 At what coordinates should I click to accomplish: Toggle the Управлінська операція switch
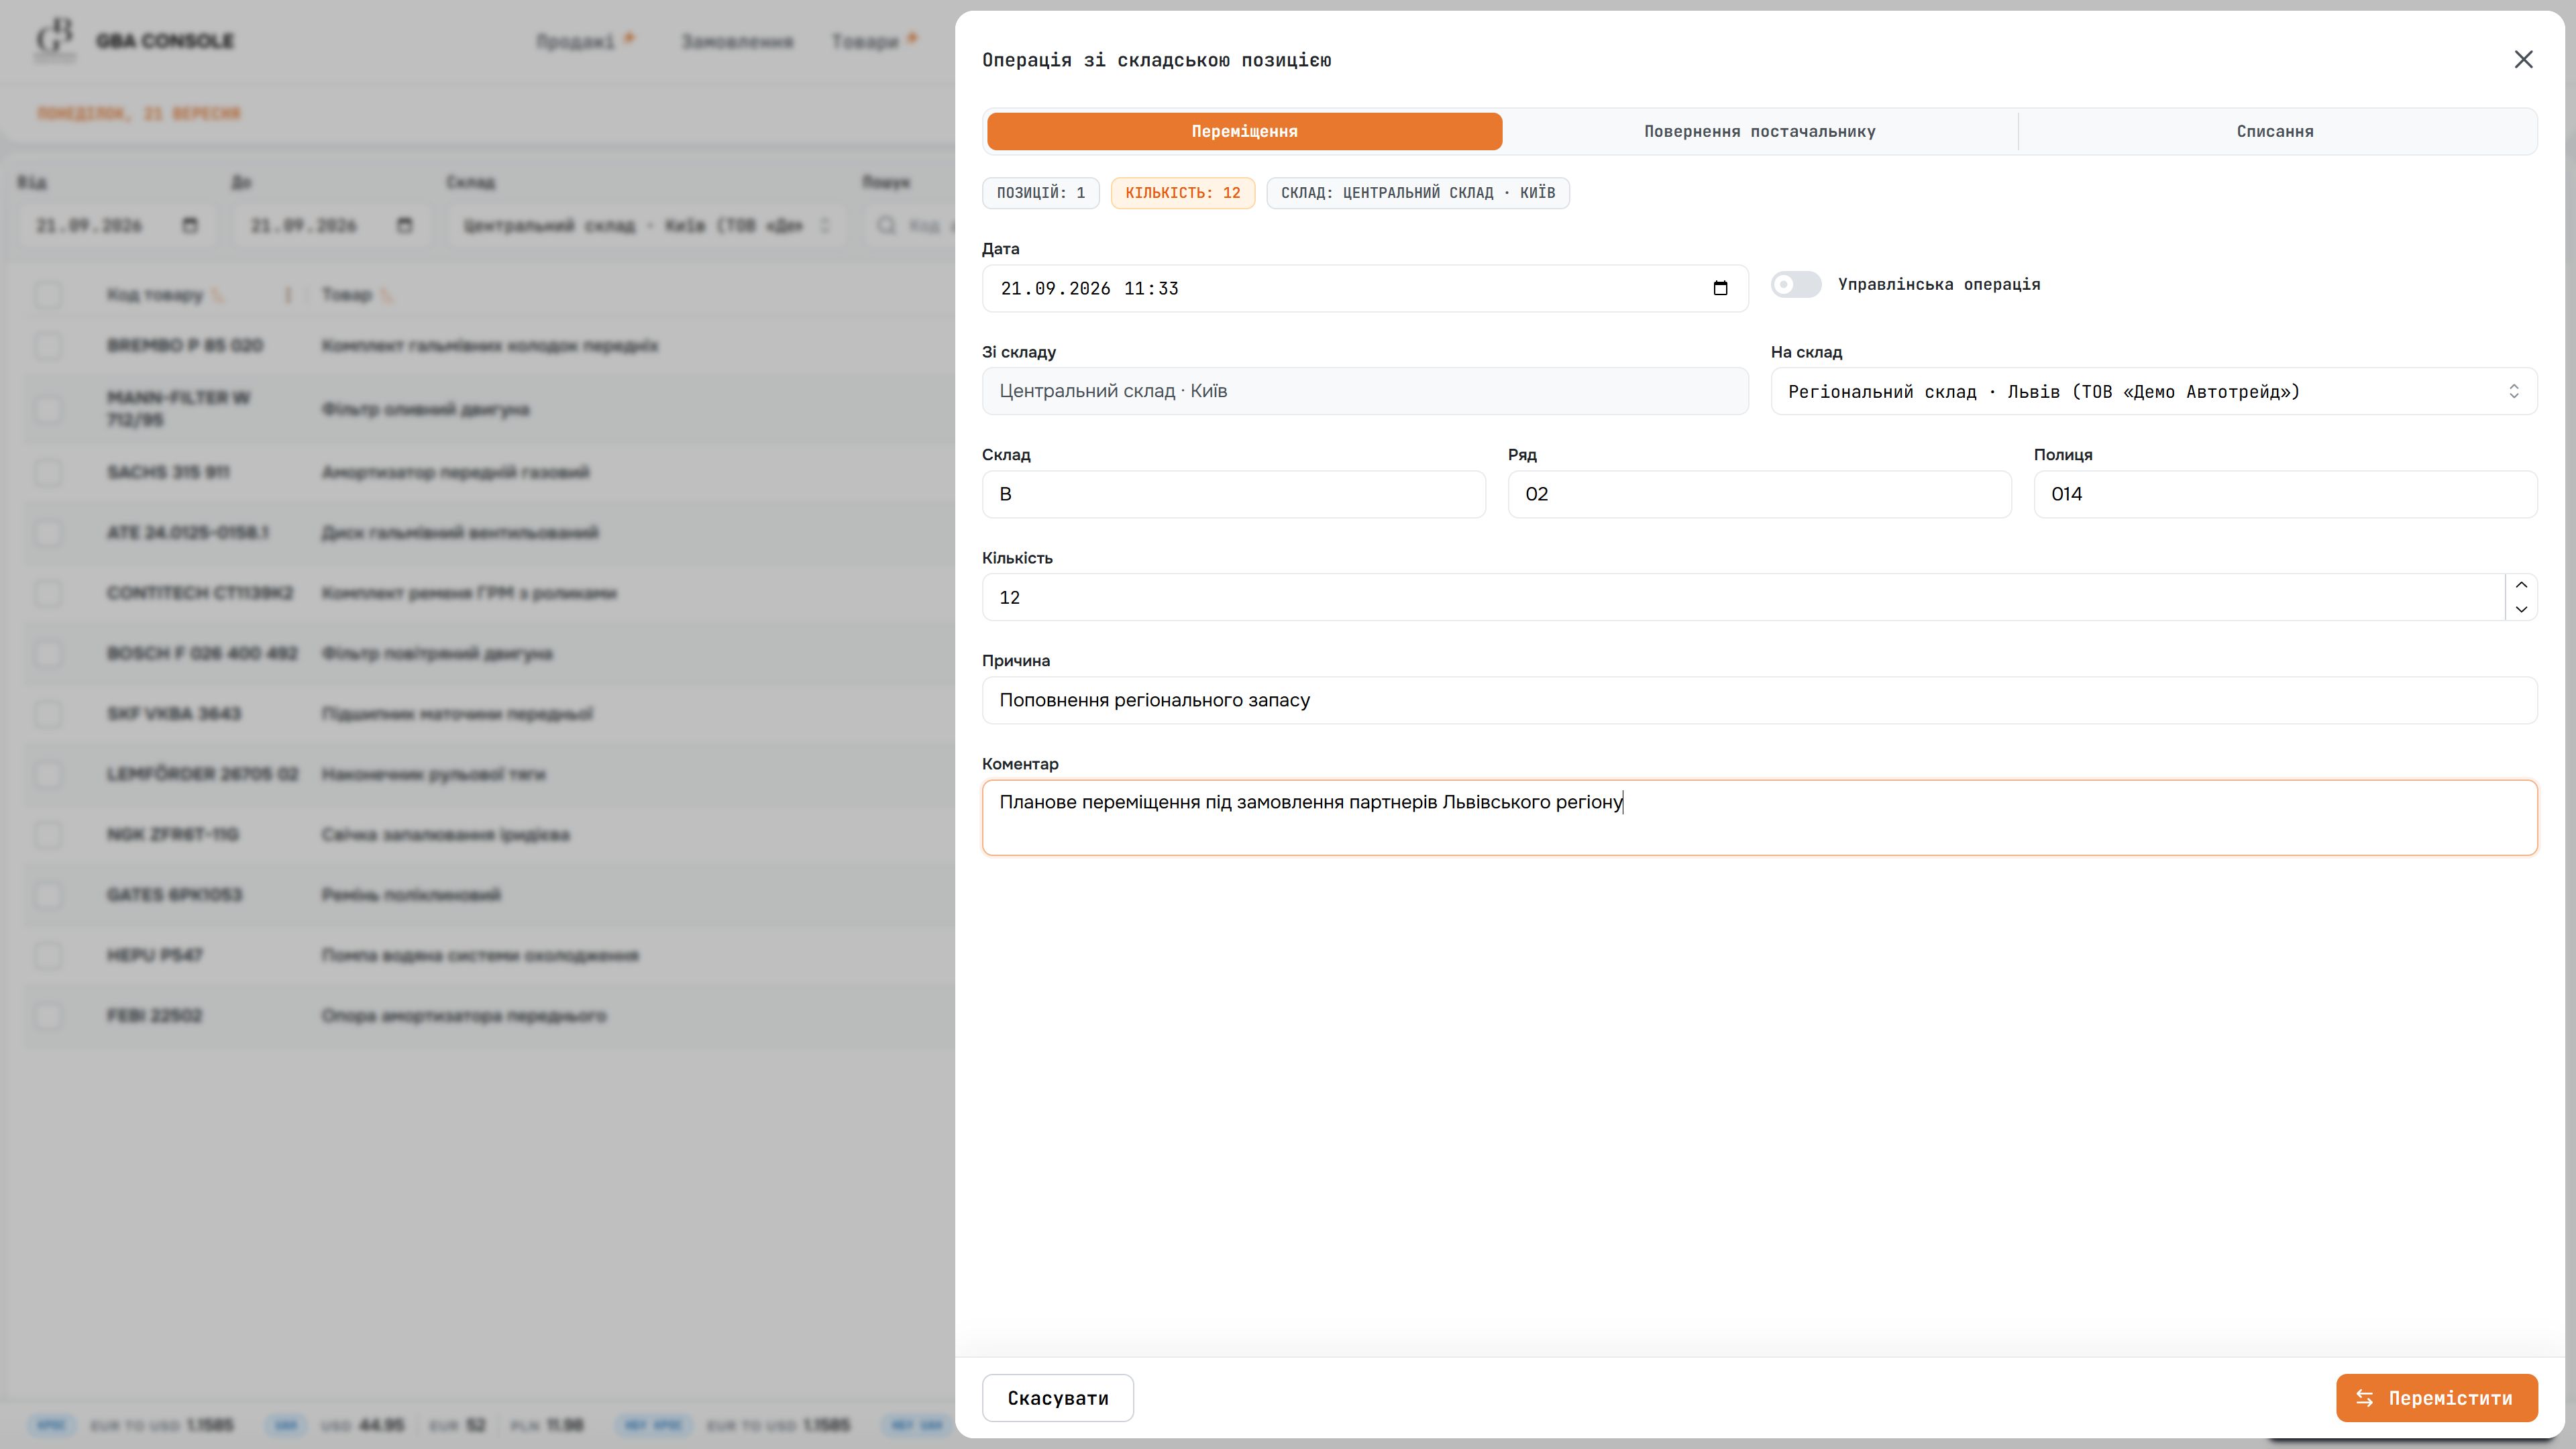coord(1796,285)
